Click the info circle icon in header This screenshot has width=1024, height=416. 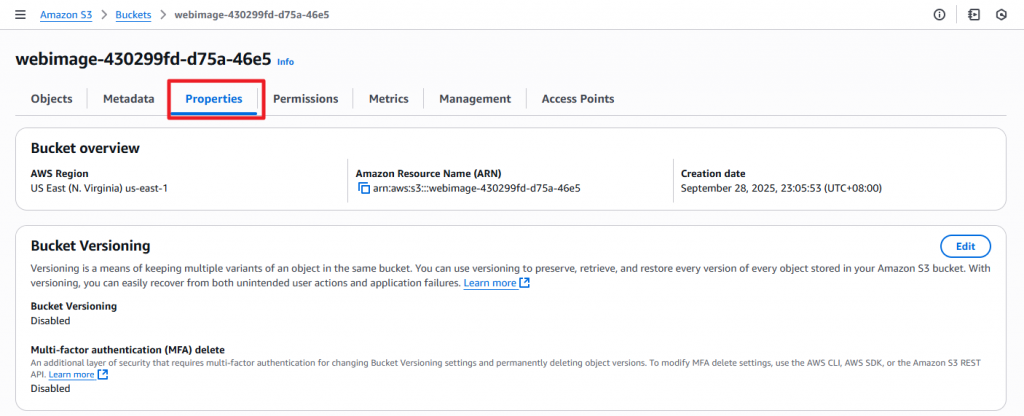click(939, 15)
